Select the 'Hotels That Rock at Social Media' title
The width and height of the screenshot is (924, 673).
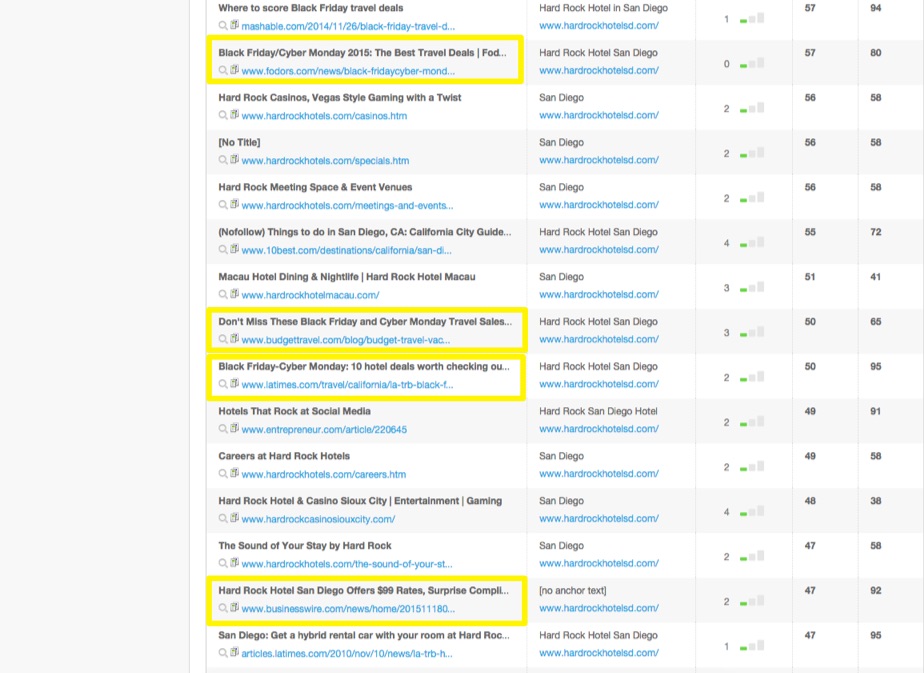point(294,411)
